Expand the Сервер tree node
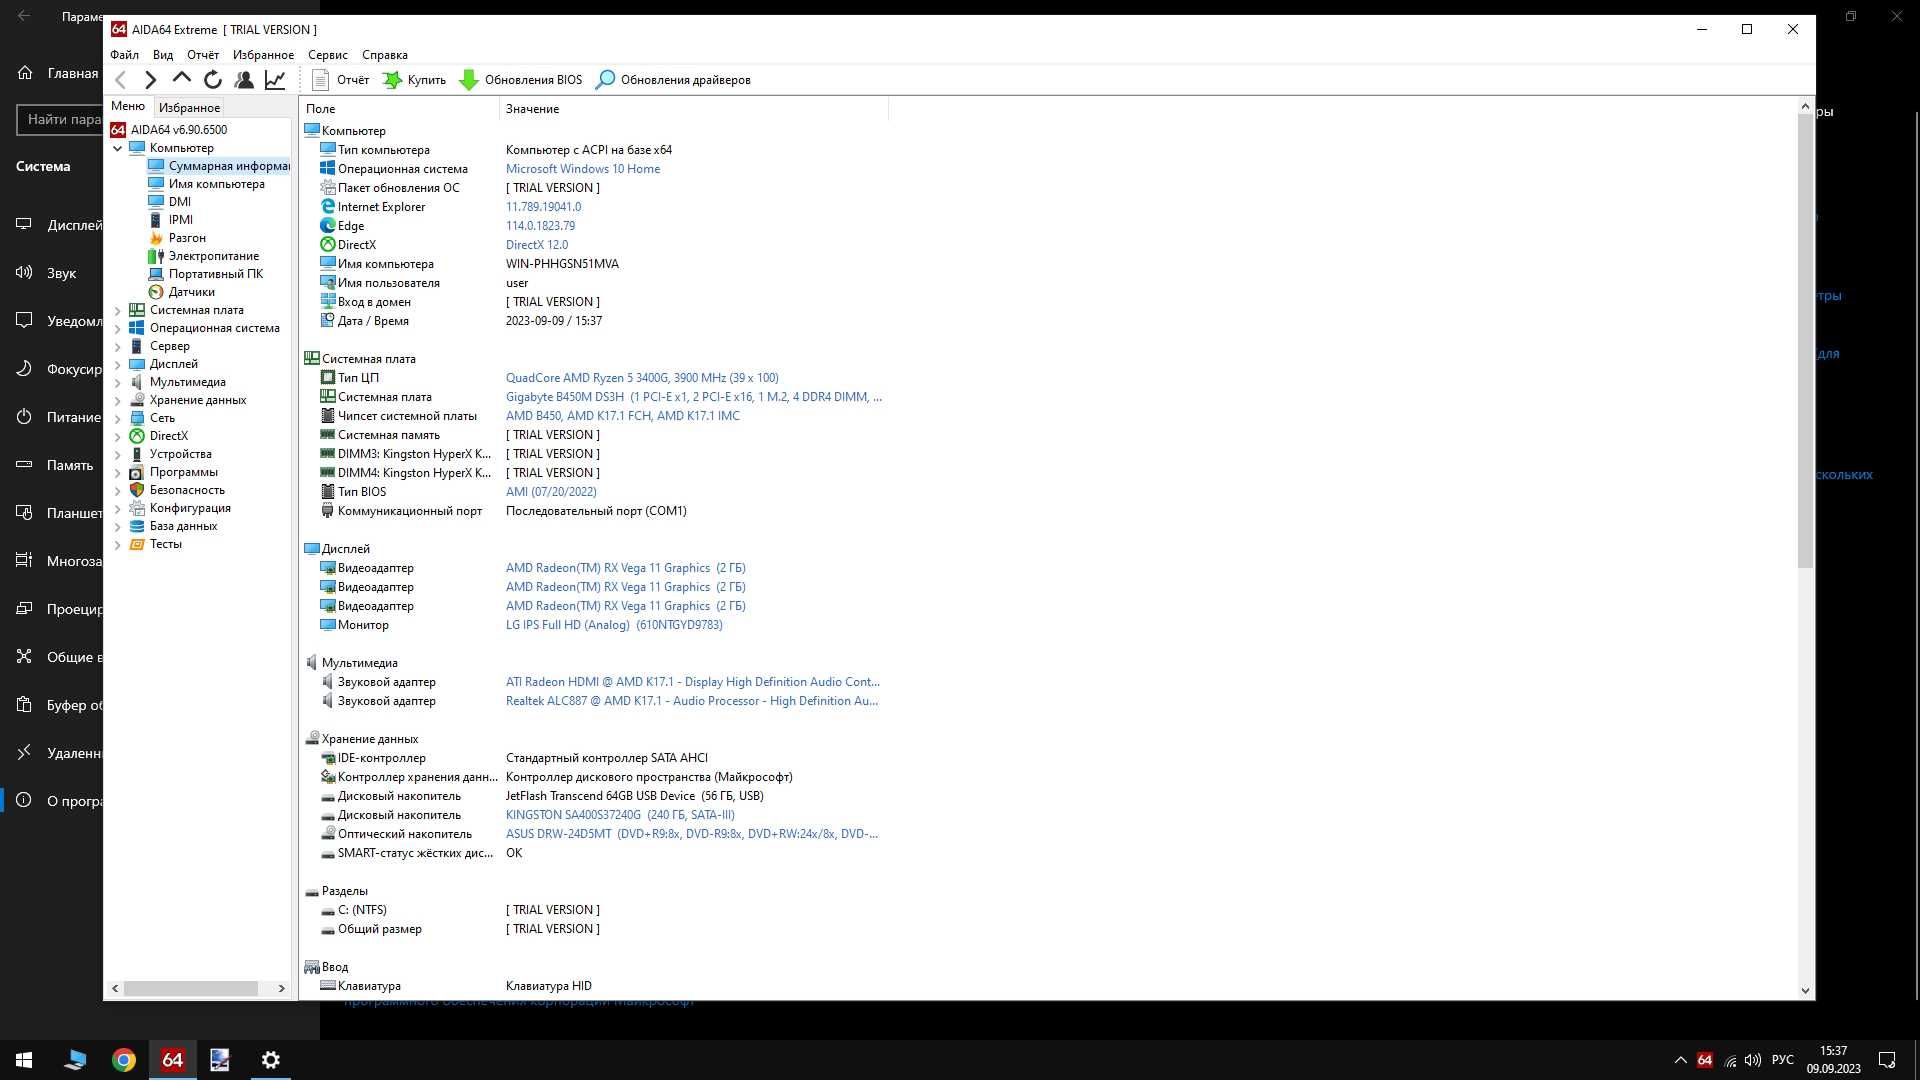Screen dimensions: 1920x1080 pyautogui.click(x=116, y=344)
